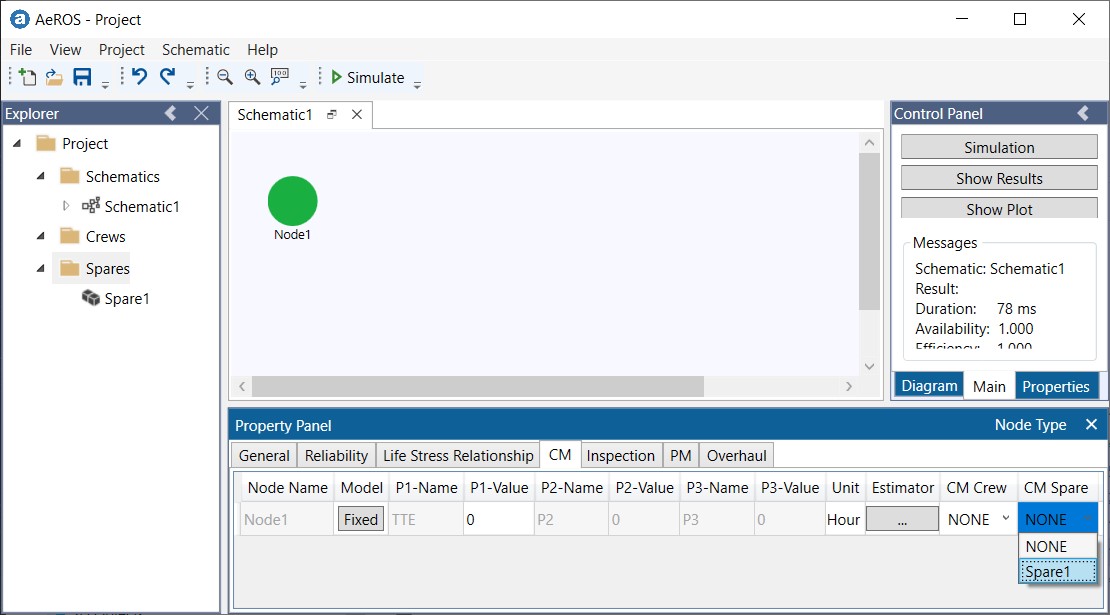Expand the Schematic1 tree node
The height and width of the screenshot is (615, 1110).
tap(67, 207)
